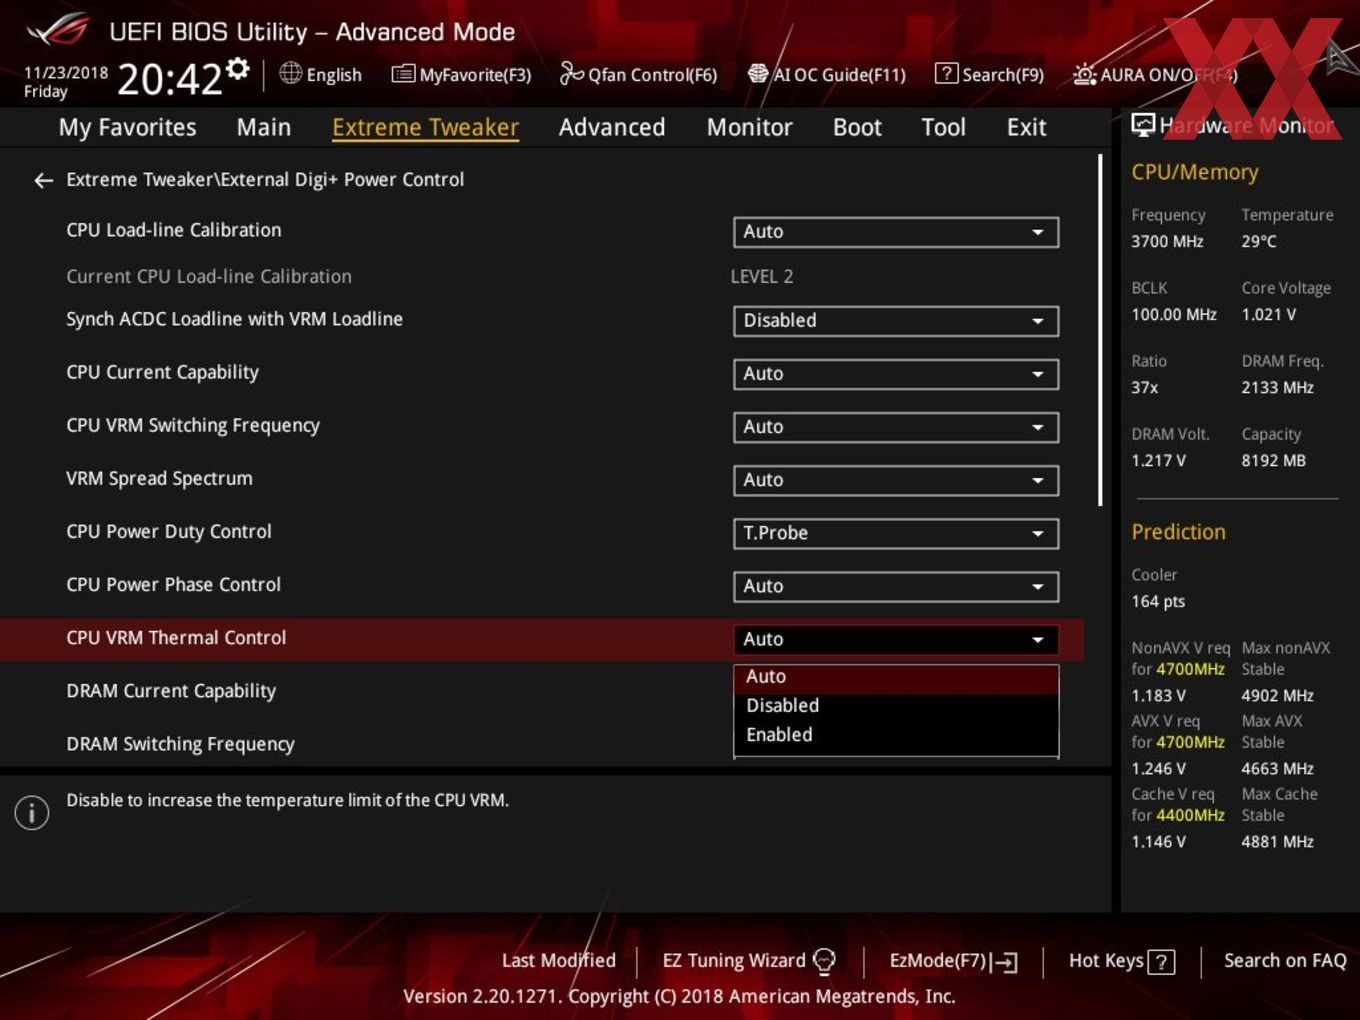Click the Last Modified button
This screenshot has width=1360, height=1020.
coord(558,961)
